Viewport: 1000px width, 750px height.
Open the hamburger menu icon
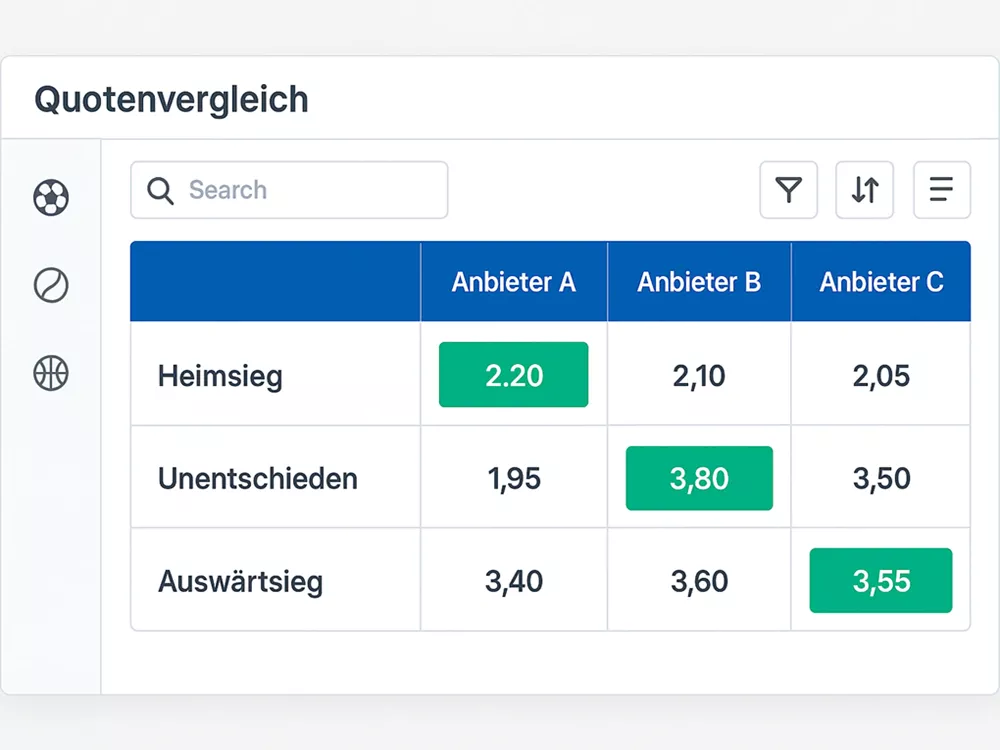click(941, 190)
